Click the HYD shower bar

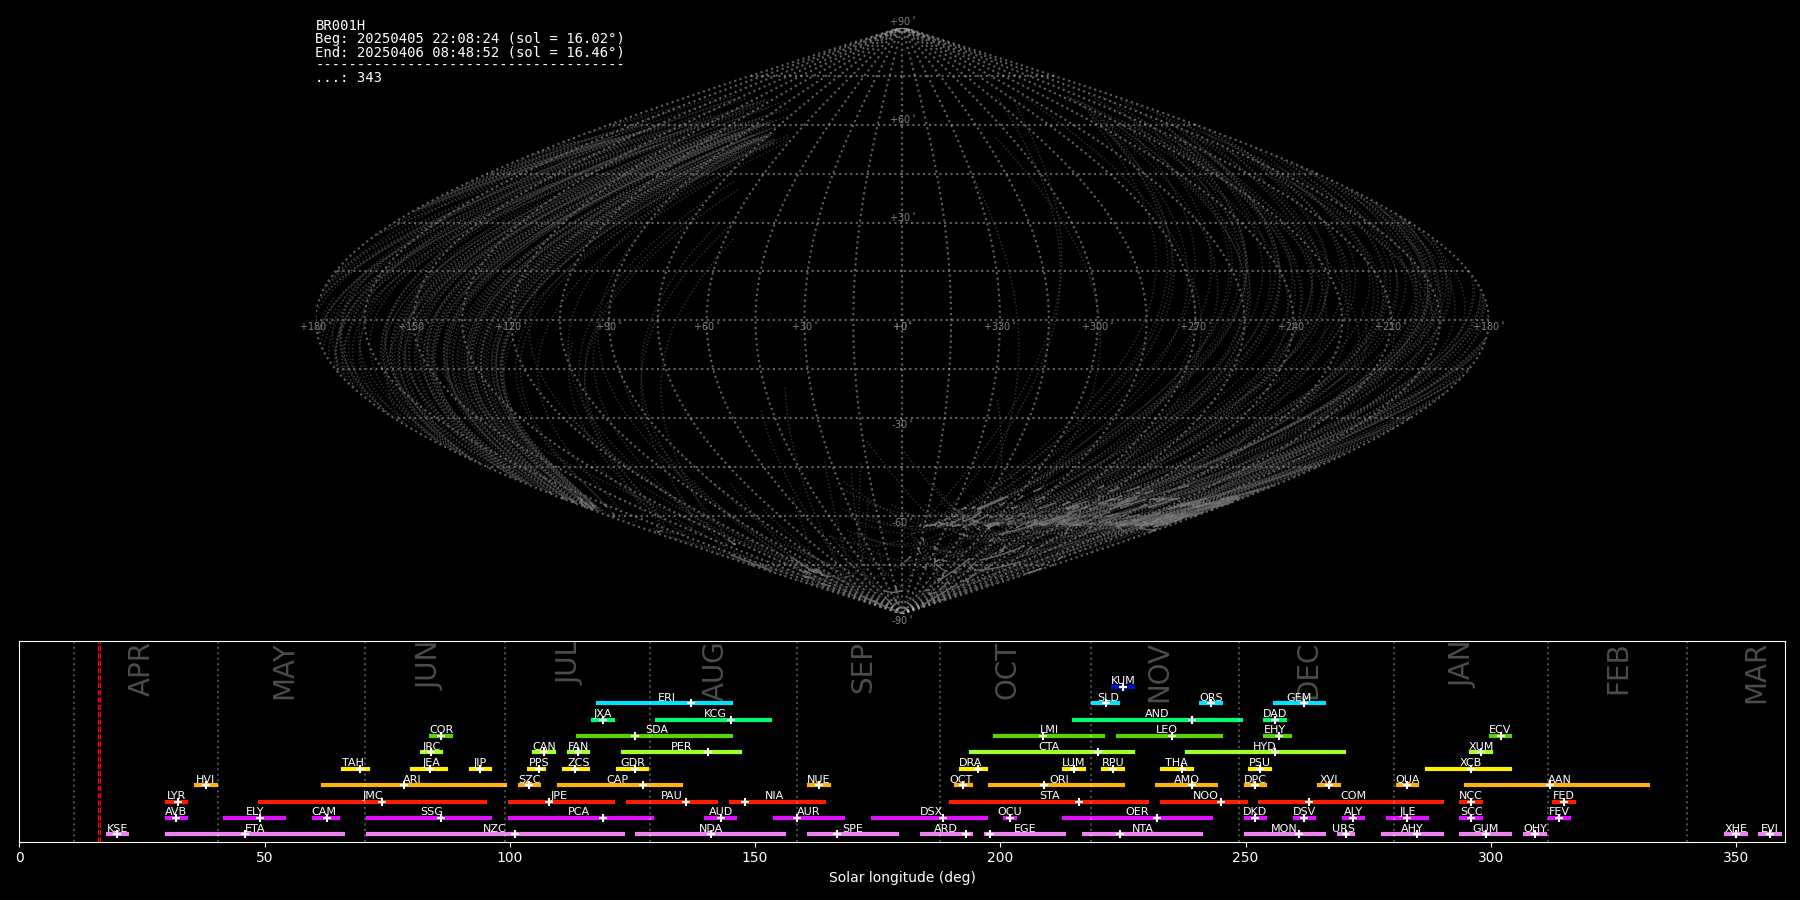pos(1265,752)
